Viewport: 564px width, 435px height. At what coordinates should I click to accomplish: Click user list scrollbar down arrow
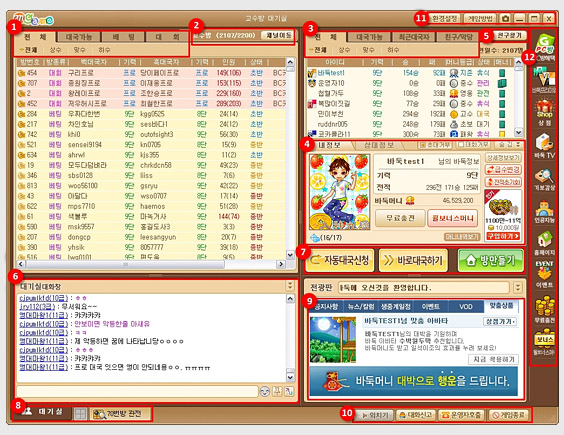pos(518,132)
